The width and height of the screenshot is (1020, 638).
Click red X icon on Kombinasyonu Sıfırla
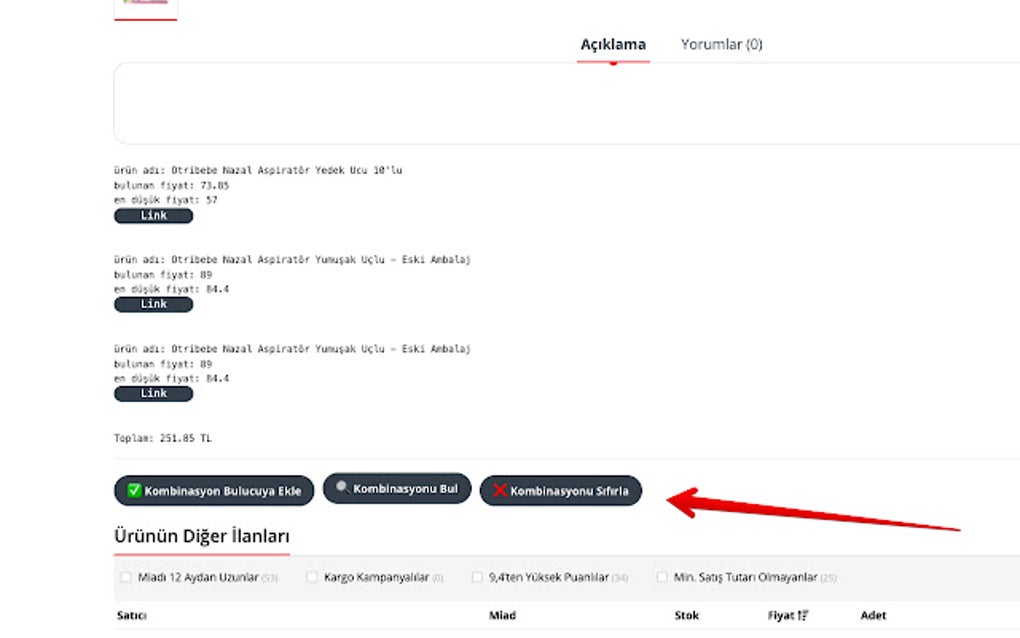500,490
